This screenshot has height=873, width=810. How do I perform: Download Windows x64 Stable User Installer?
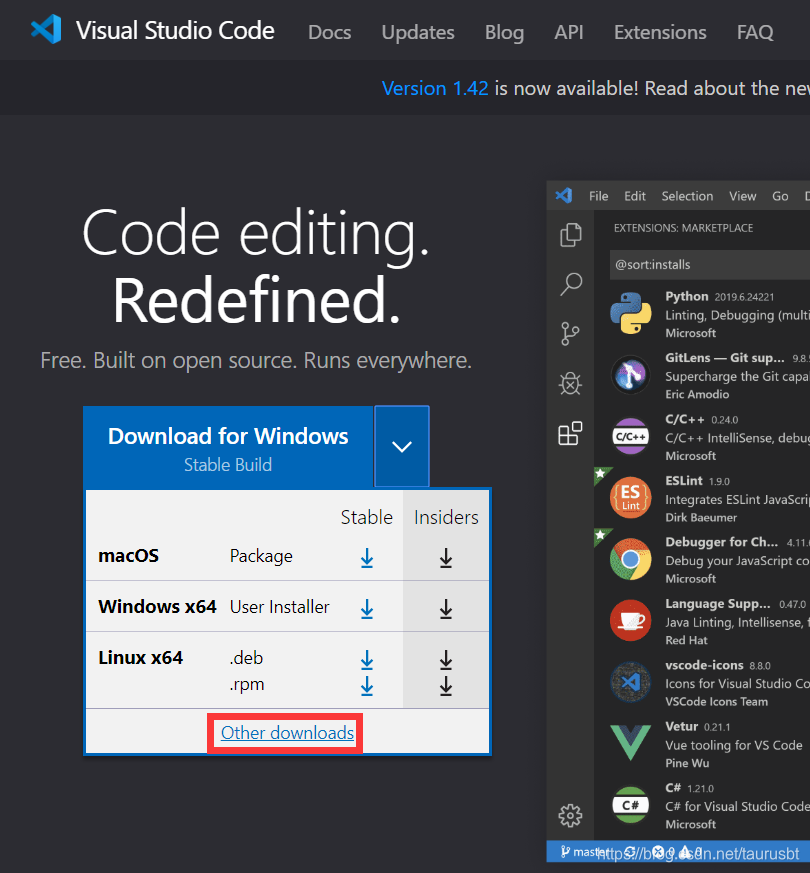point(367,609)
